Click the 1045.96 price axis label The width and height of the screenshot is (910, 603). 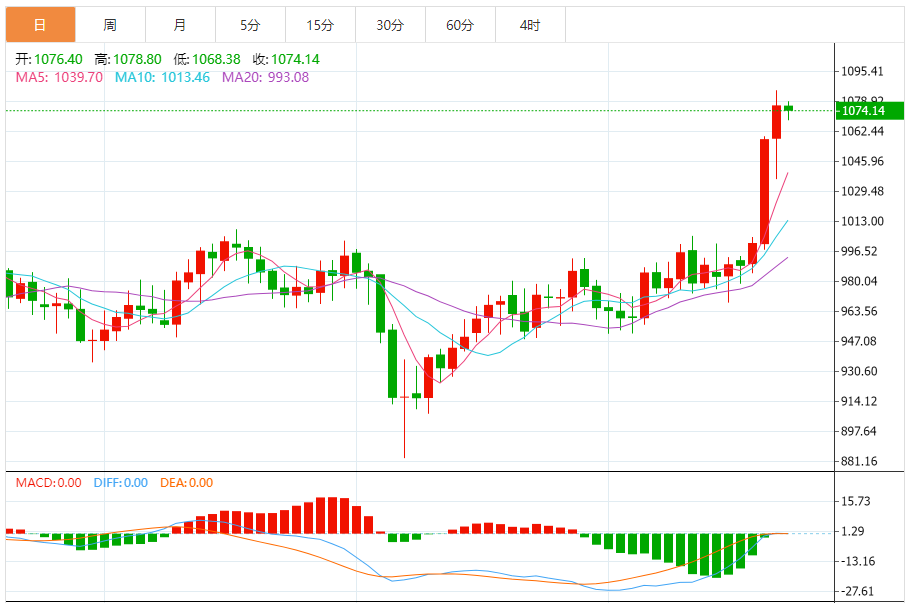click(x=862, y=161)
